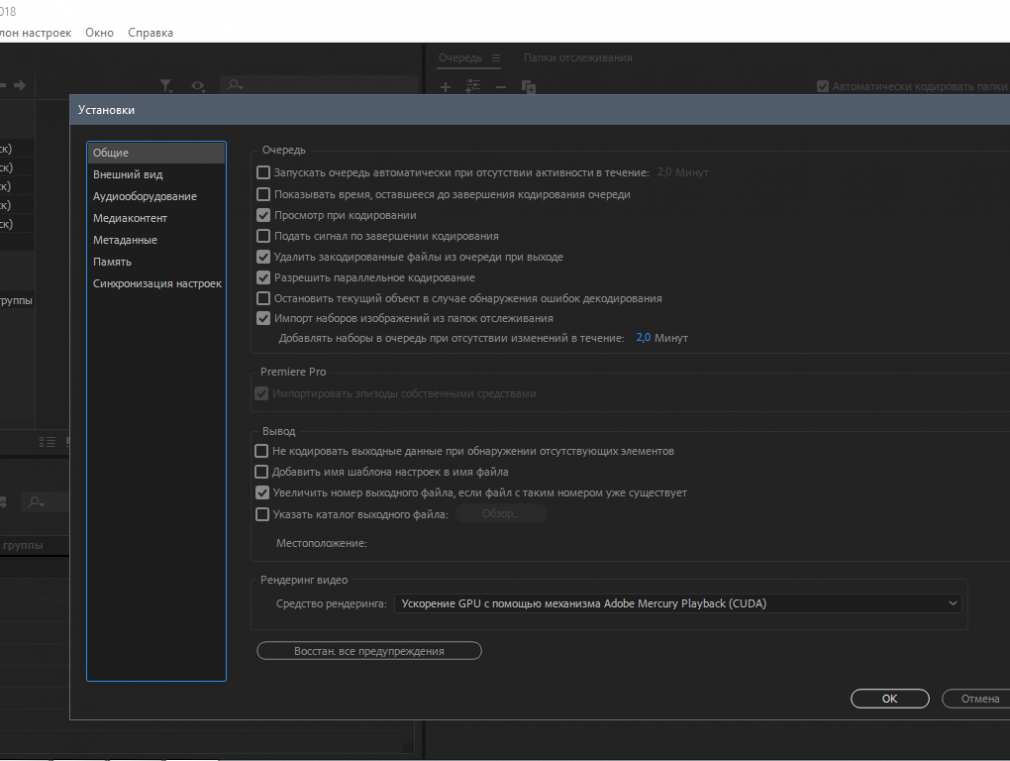
Task: Open the Медиаконтент settings category
Action: click(130, 218)
